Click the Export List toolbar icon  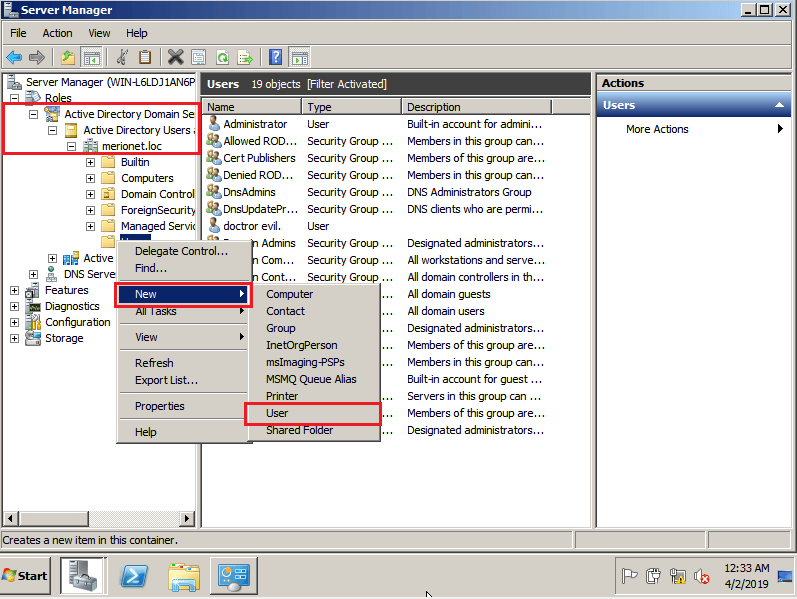tap(246, 57)
